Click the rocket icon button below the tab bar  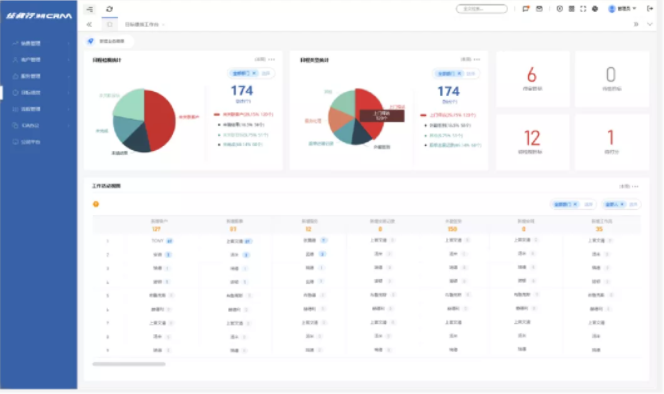click(x=90, y=41)
